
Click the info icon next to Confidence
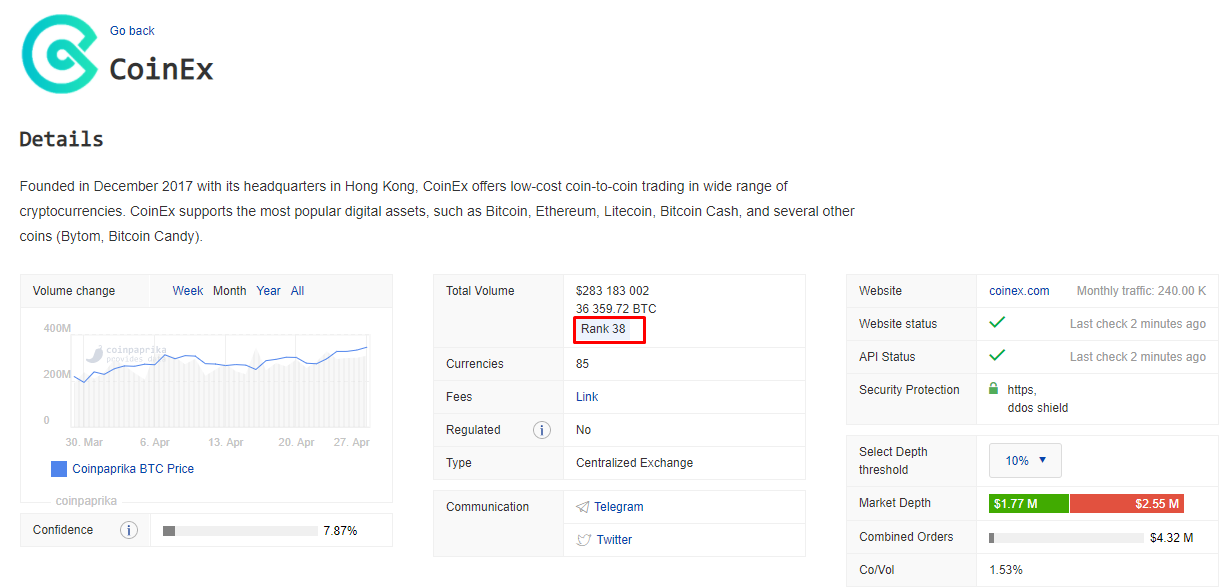[x=129, y=530]
